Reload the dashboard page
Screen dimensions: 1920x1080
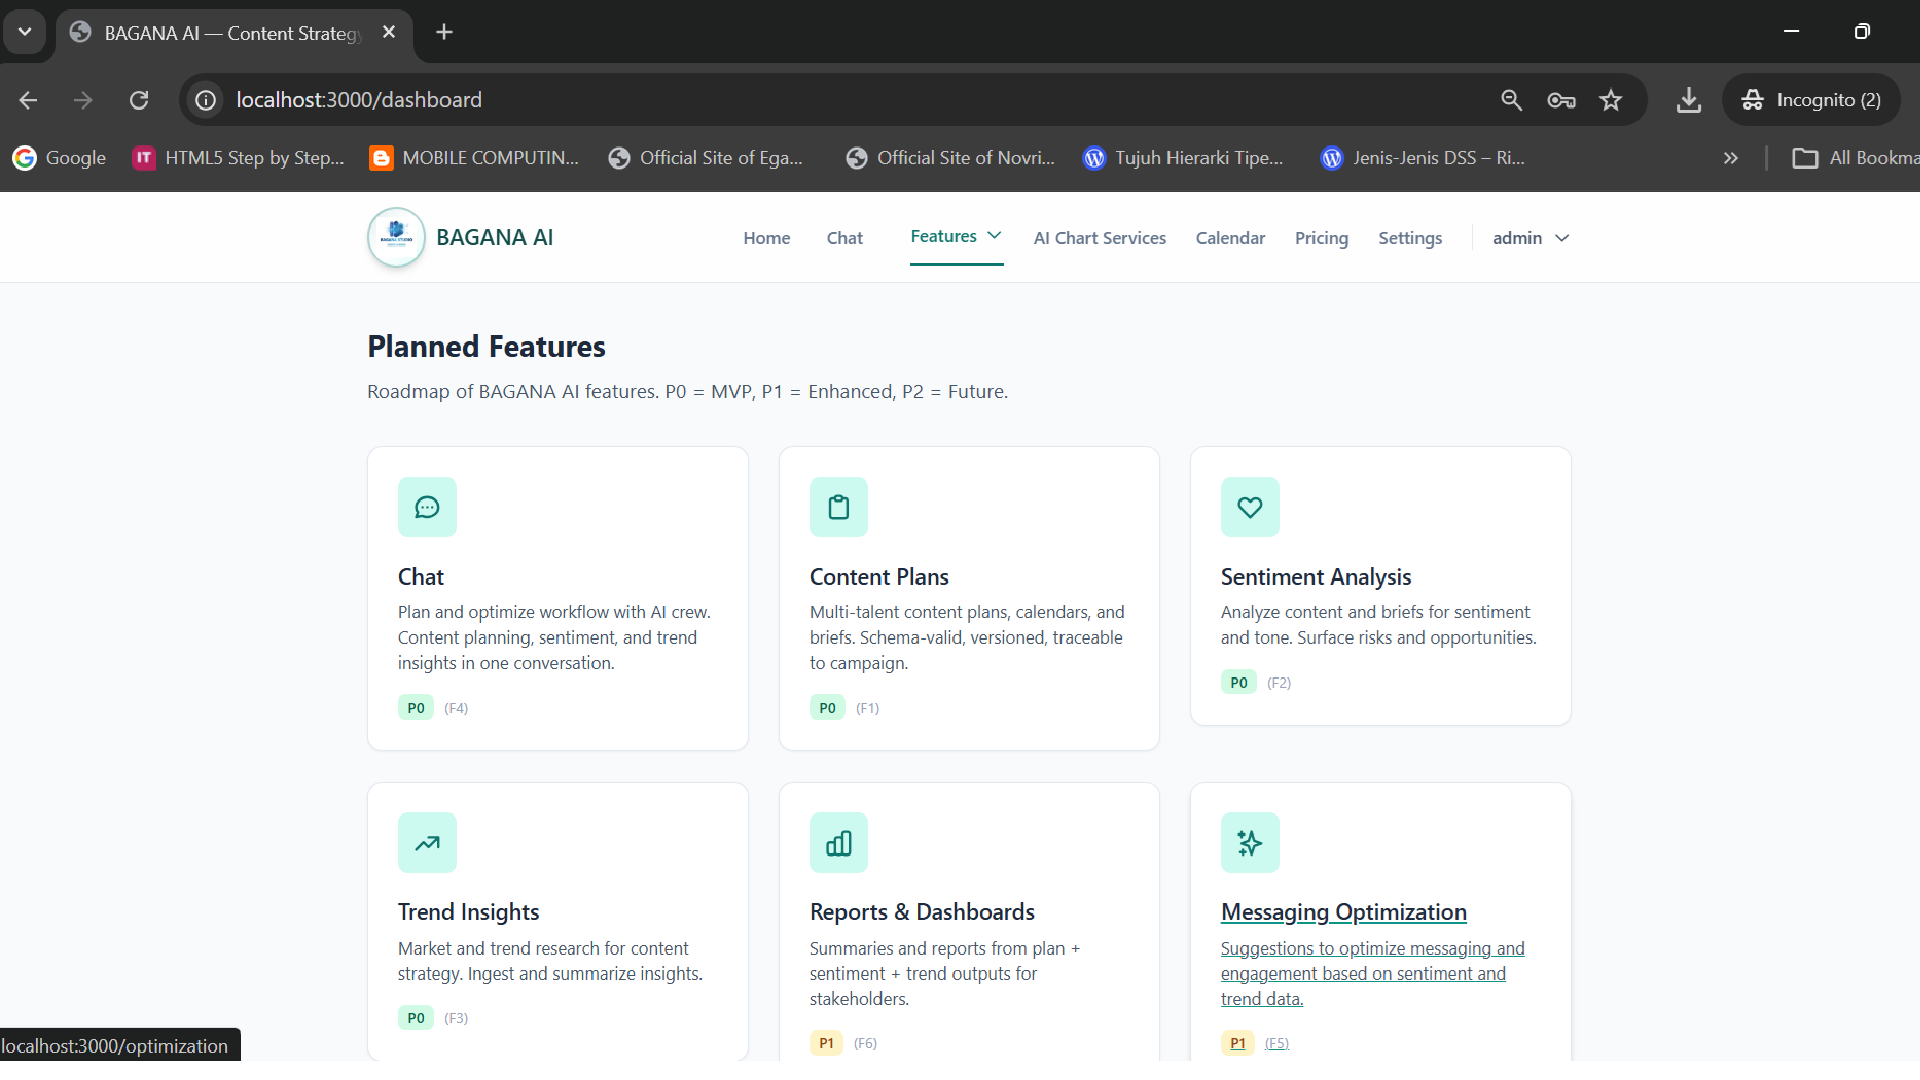140,100
